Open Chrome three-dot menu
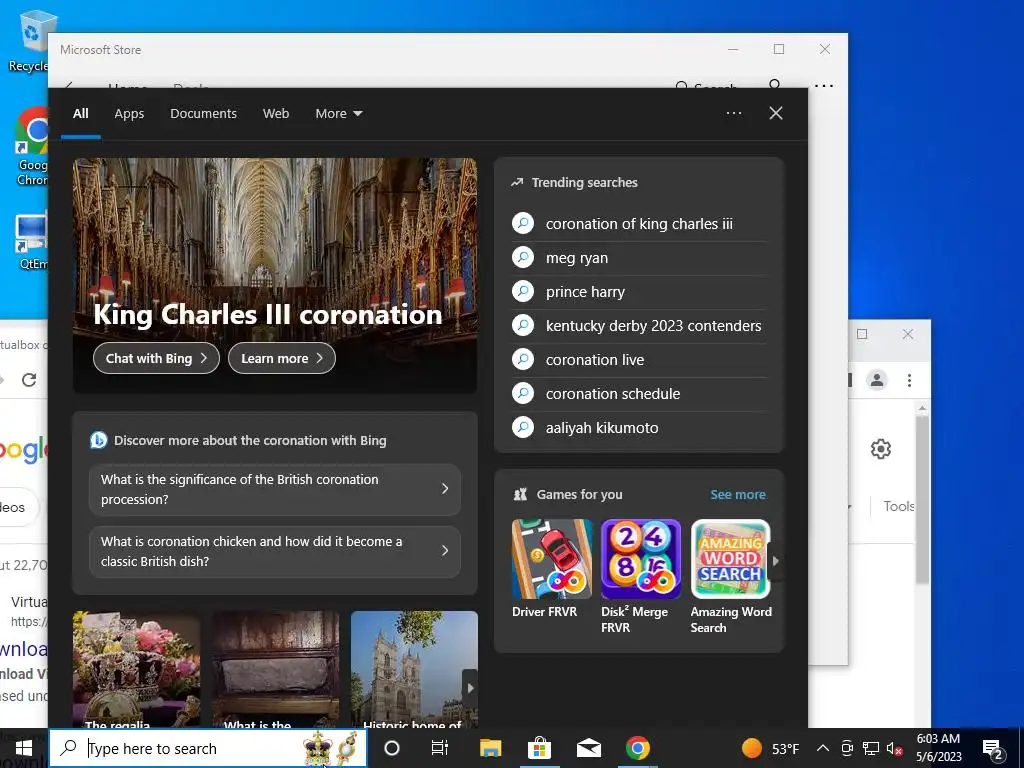 [x=909, y=380]
